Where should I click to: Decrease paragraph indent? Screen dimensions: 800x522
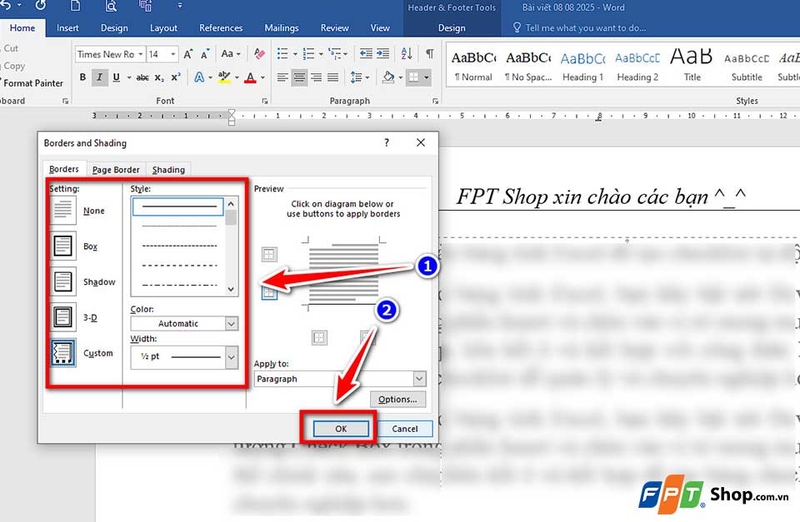click(366, 54)
